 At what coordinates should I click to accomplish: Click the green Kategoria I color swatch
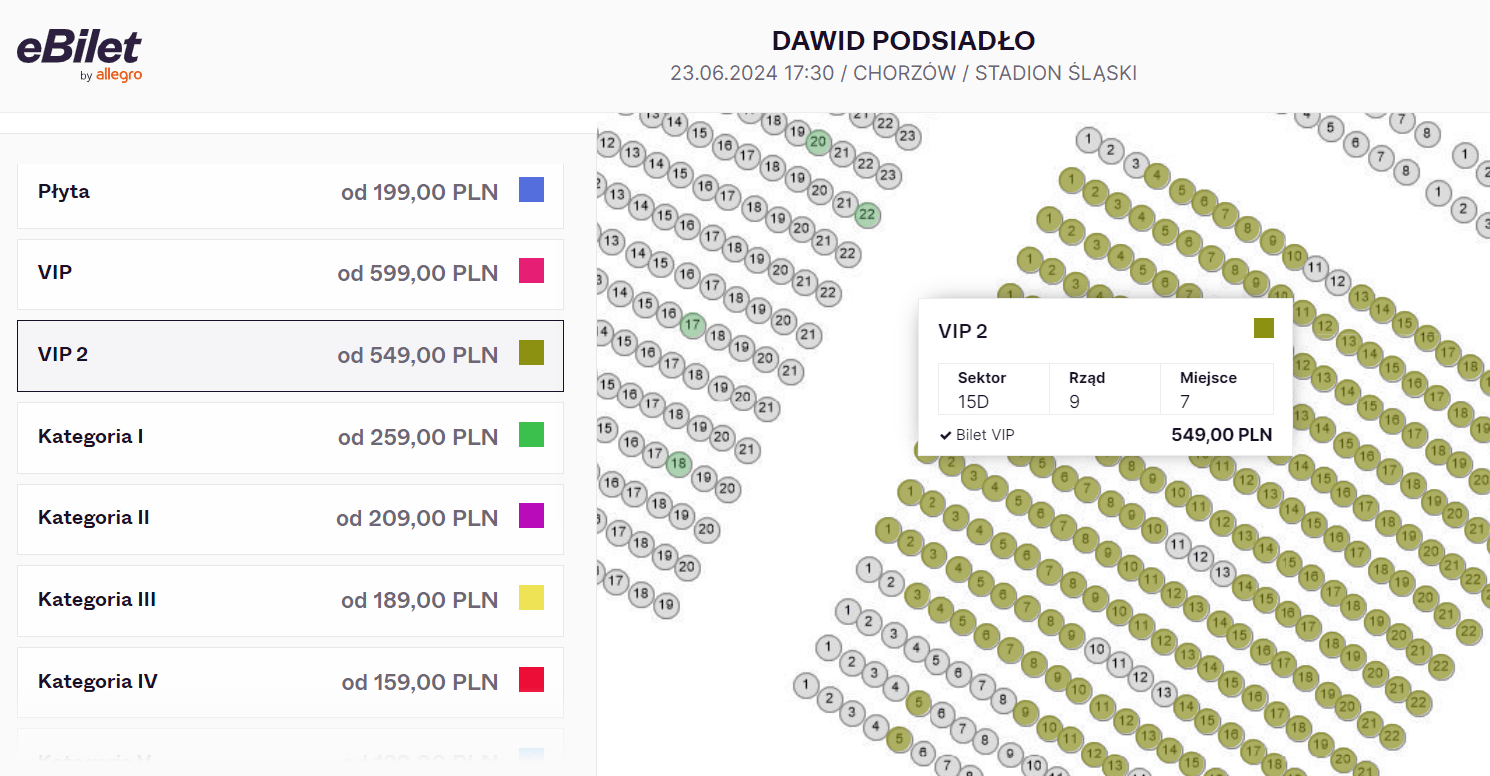[531, 435]
